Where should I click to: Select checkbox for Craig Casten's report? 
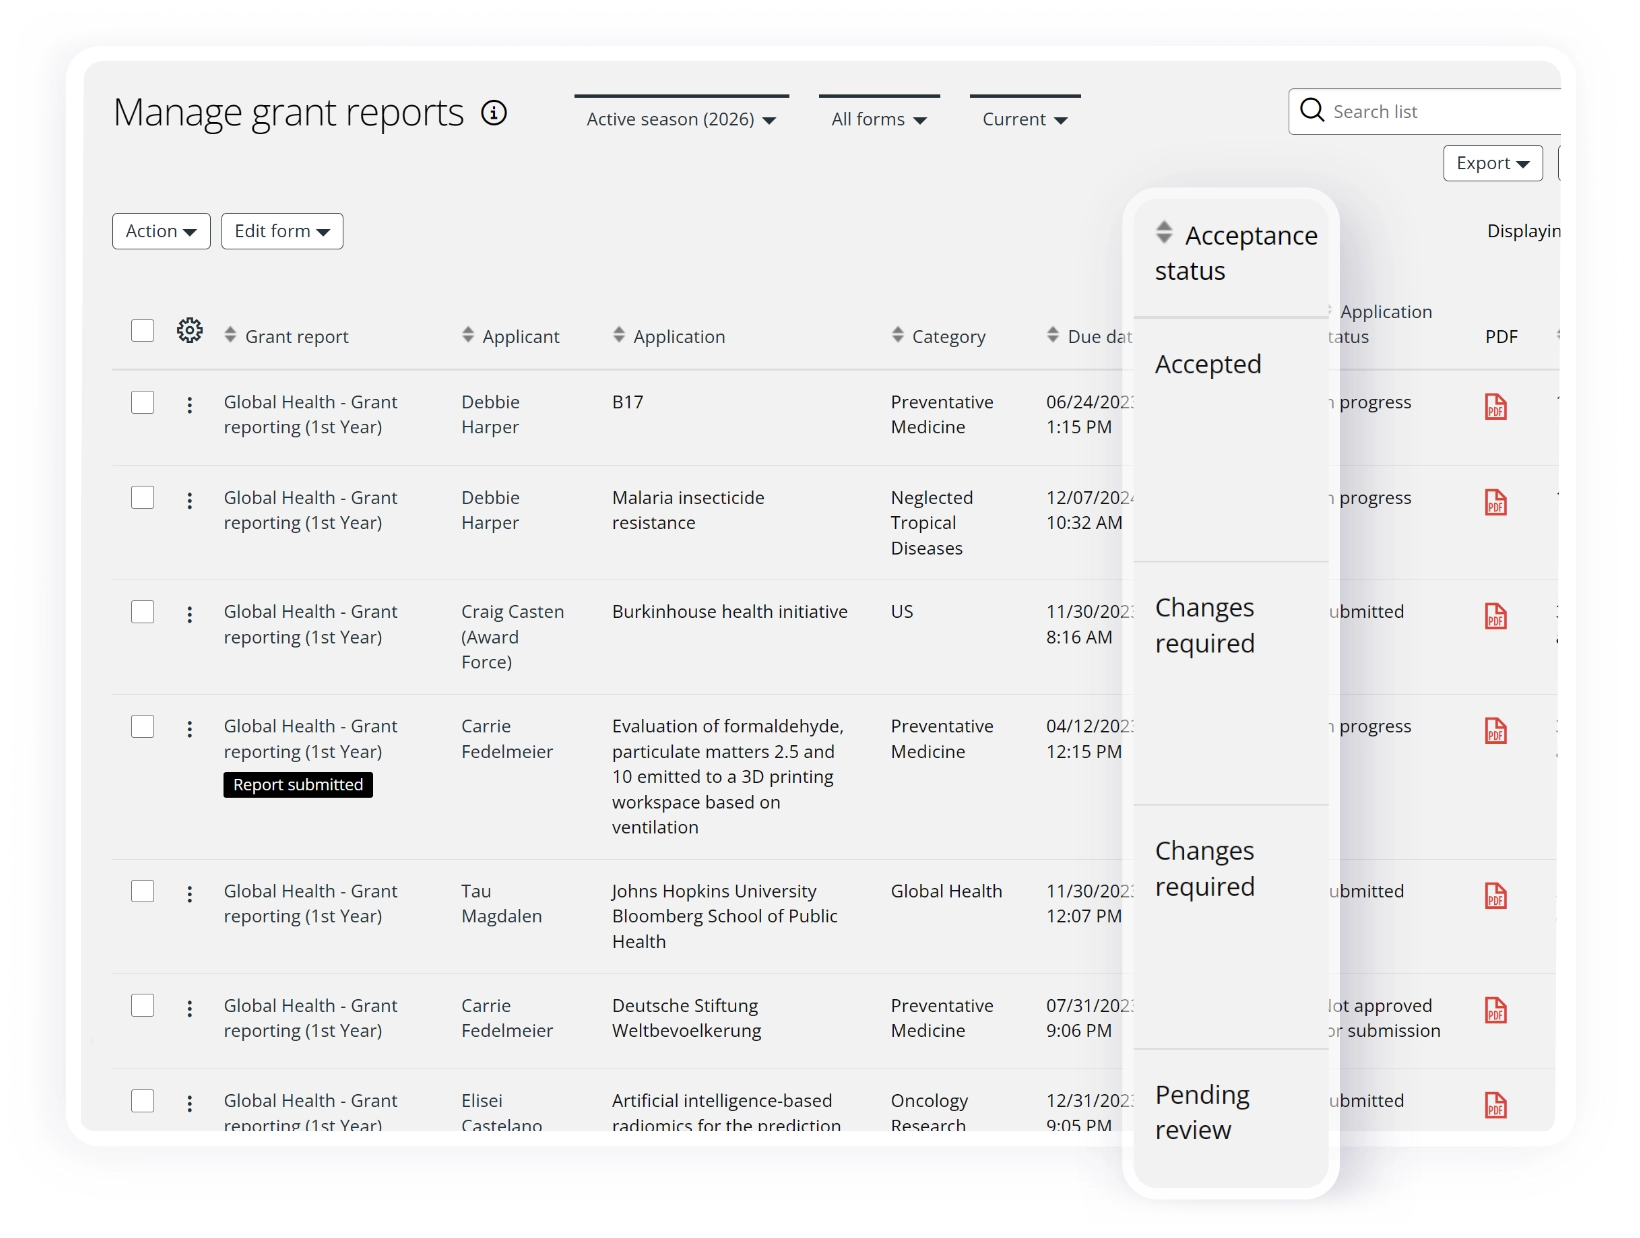click(x=143, y=612)
